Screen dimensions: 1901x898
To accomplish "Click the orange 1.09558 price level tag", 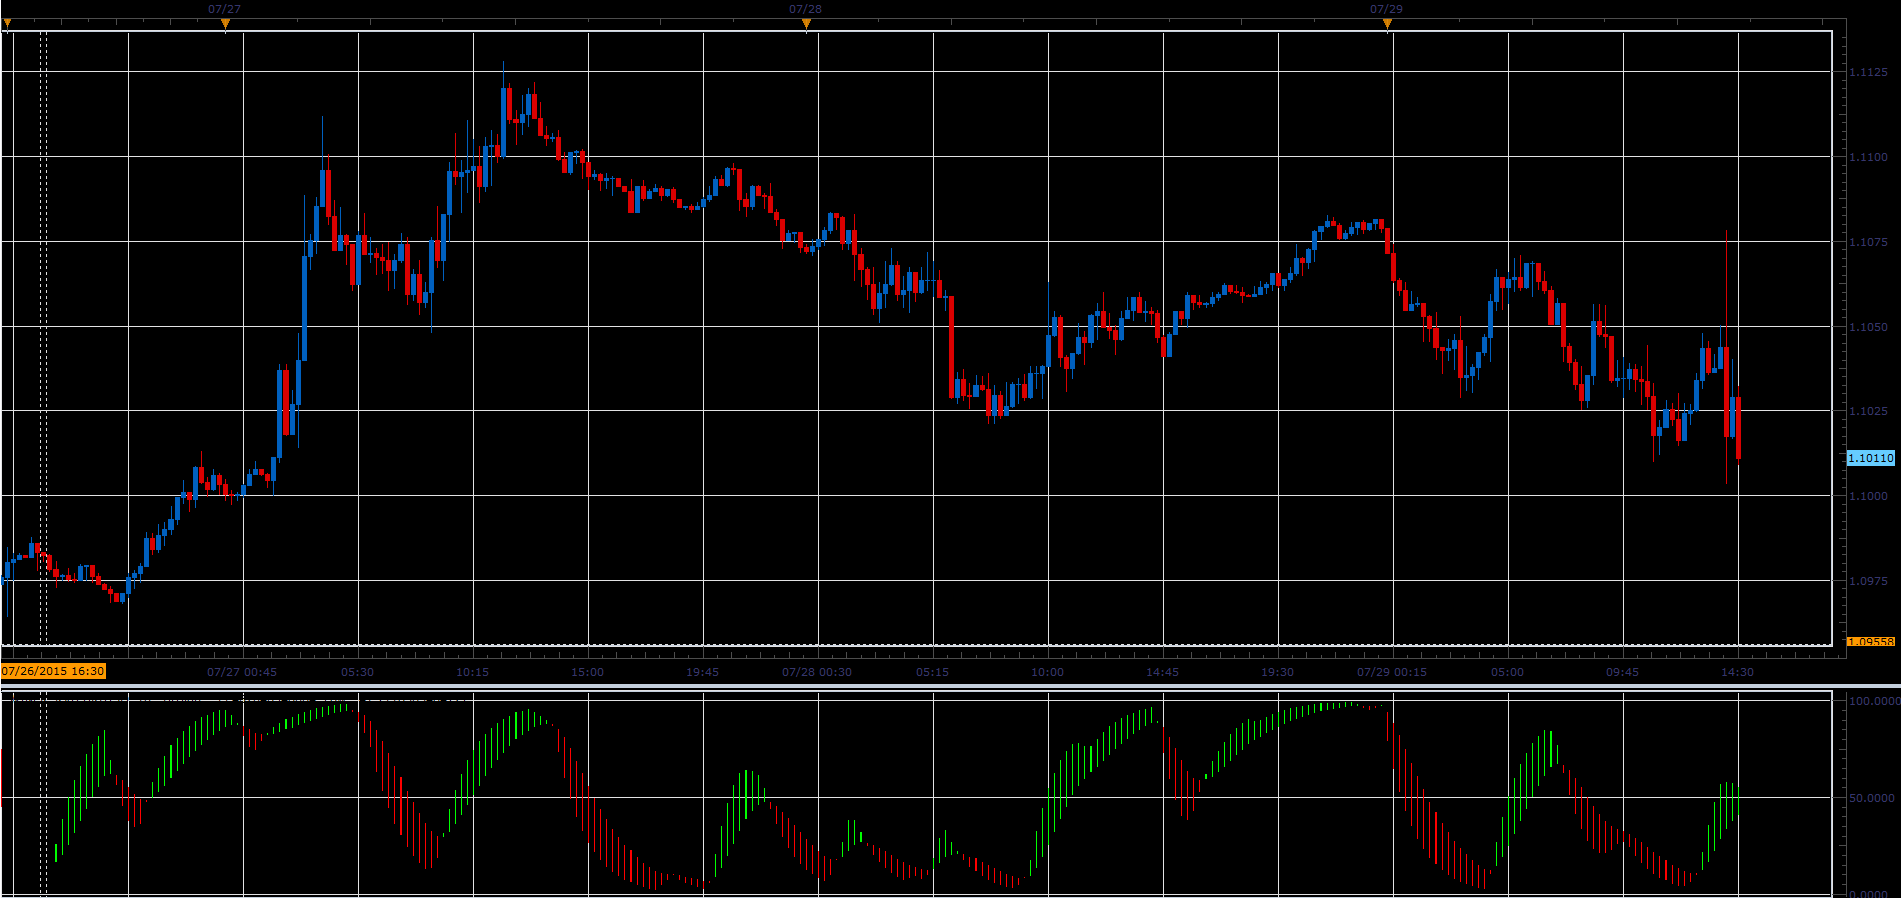I will pyautogui.click(x=1870, y=642).
